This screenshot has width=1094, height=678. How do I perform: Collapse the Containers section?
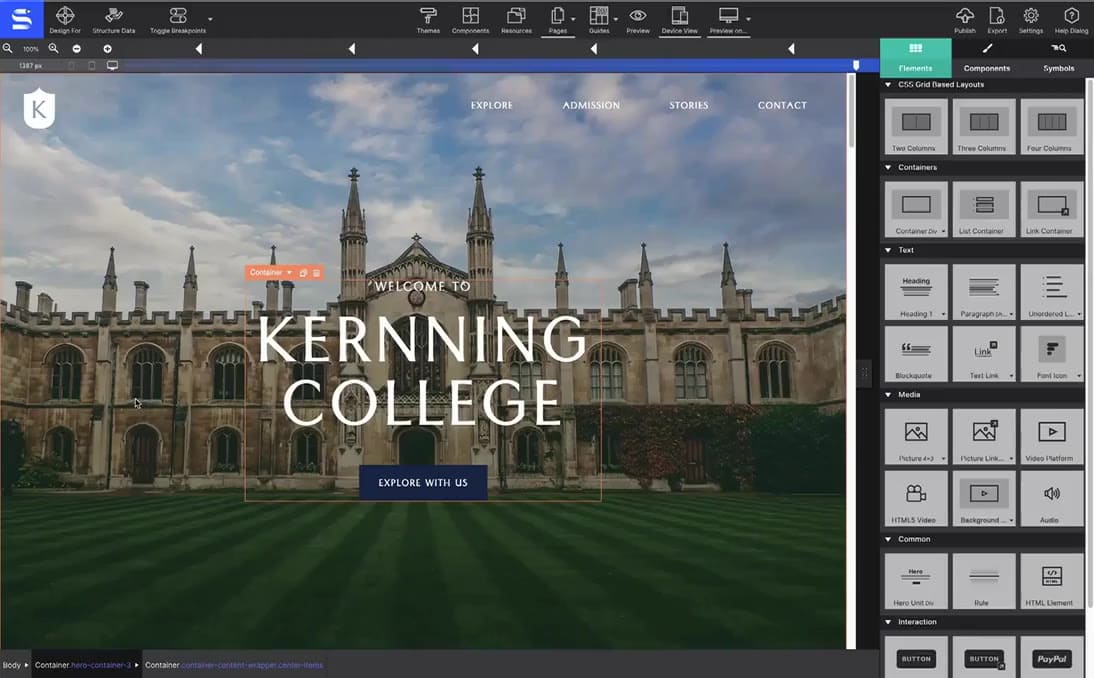click(x=888, y=168)
